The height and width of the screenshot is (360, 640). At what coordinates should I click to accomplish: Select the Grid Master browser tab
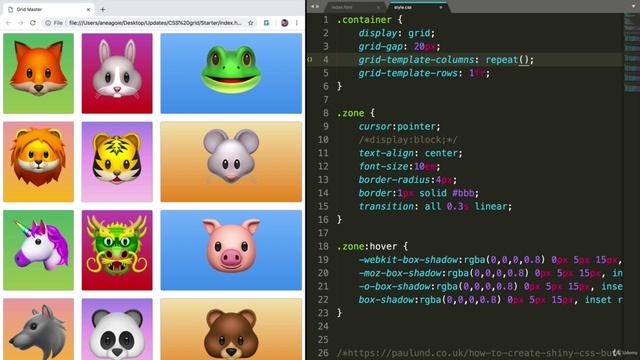[49, 9]
